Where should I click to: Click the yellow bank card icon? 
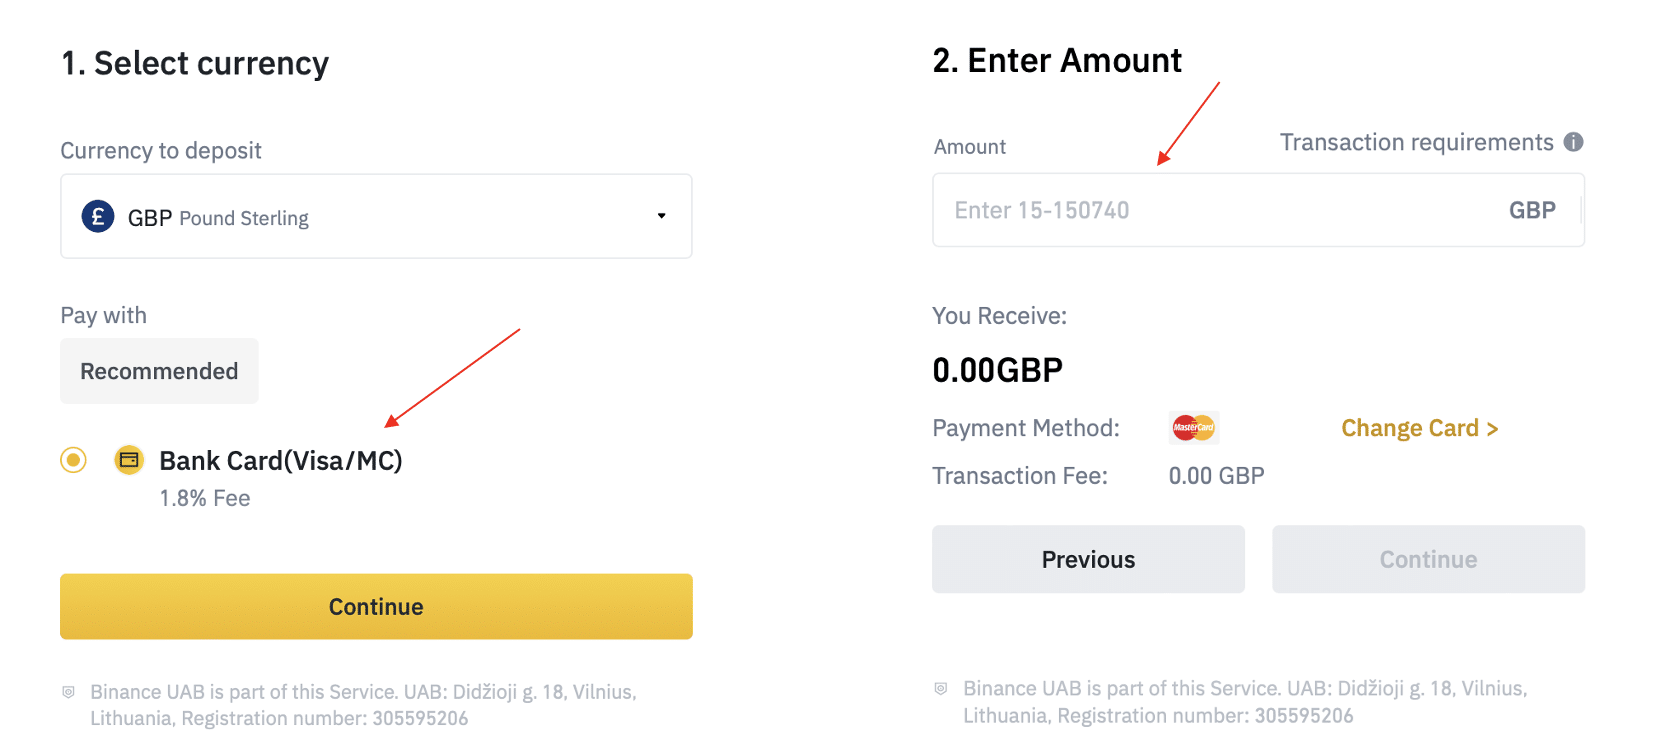pos(129,460)
